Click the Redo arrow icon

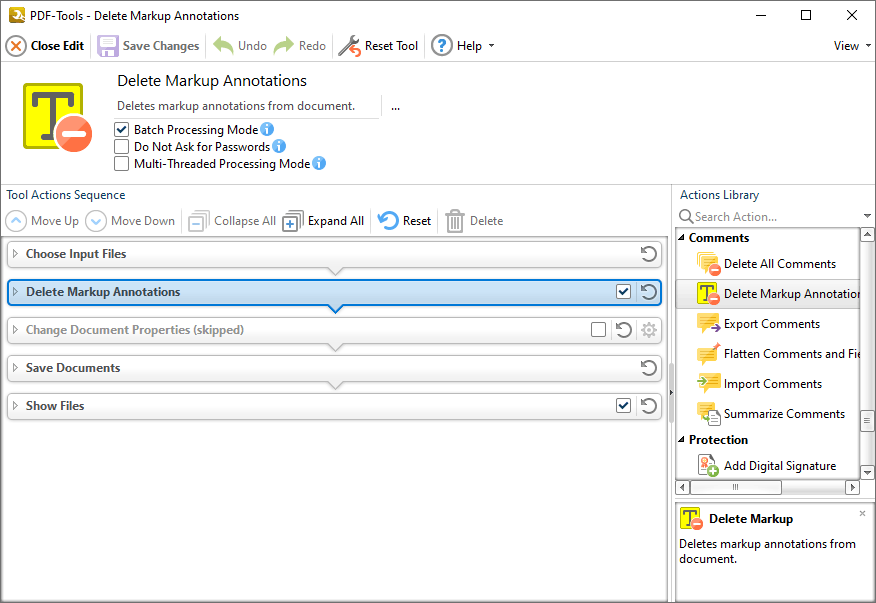point(284,45)
